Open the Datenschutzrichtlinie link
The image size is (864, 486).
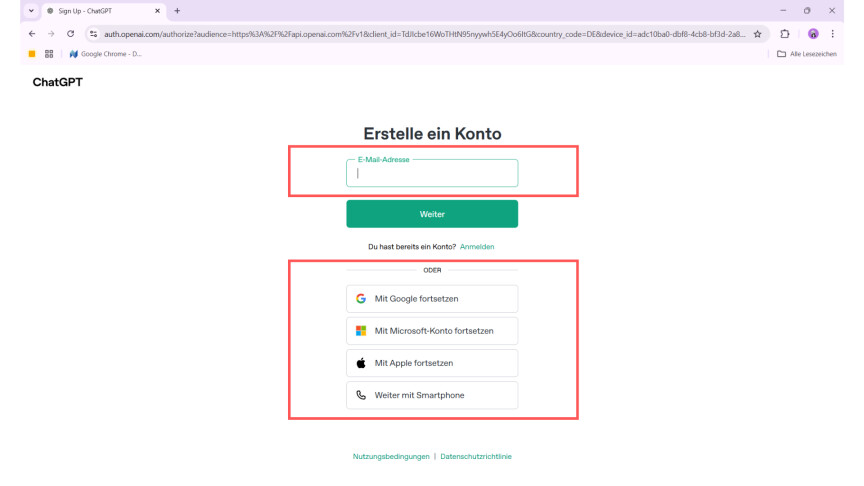(x=476, y=456)
